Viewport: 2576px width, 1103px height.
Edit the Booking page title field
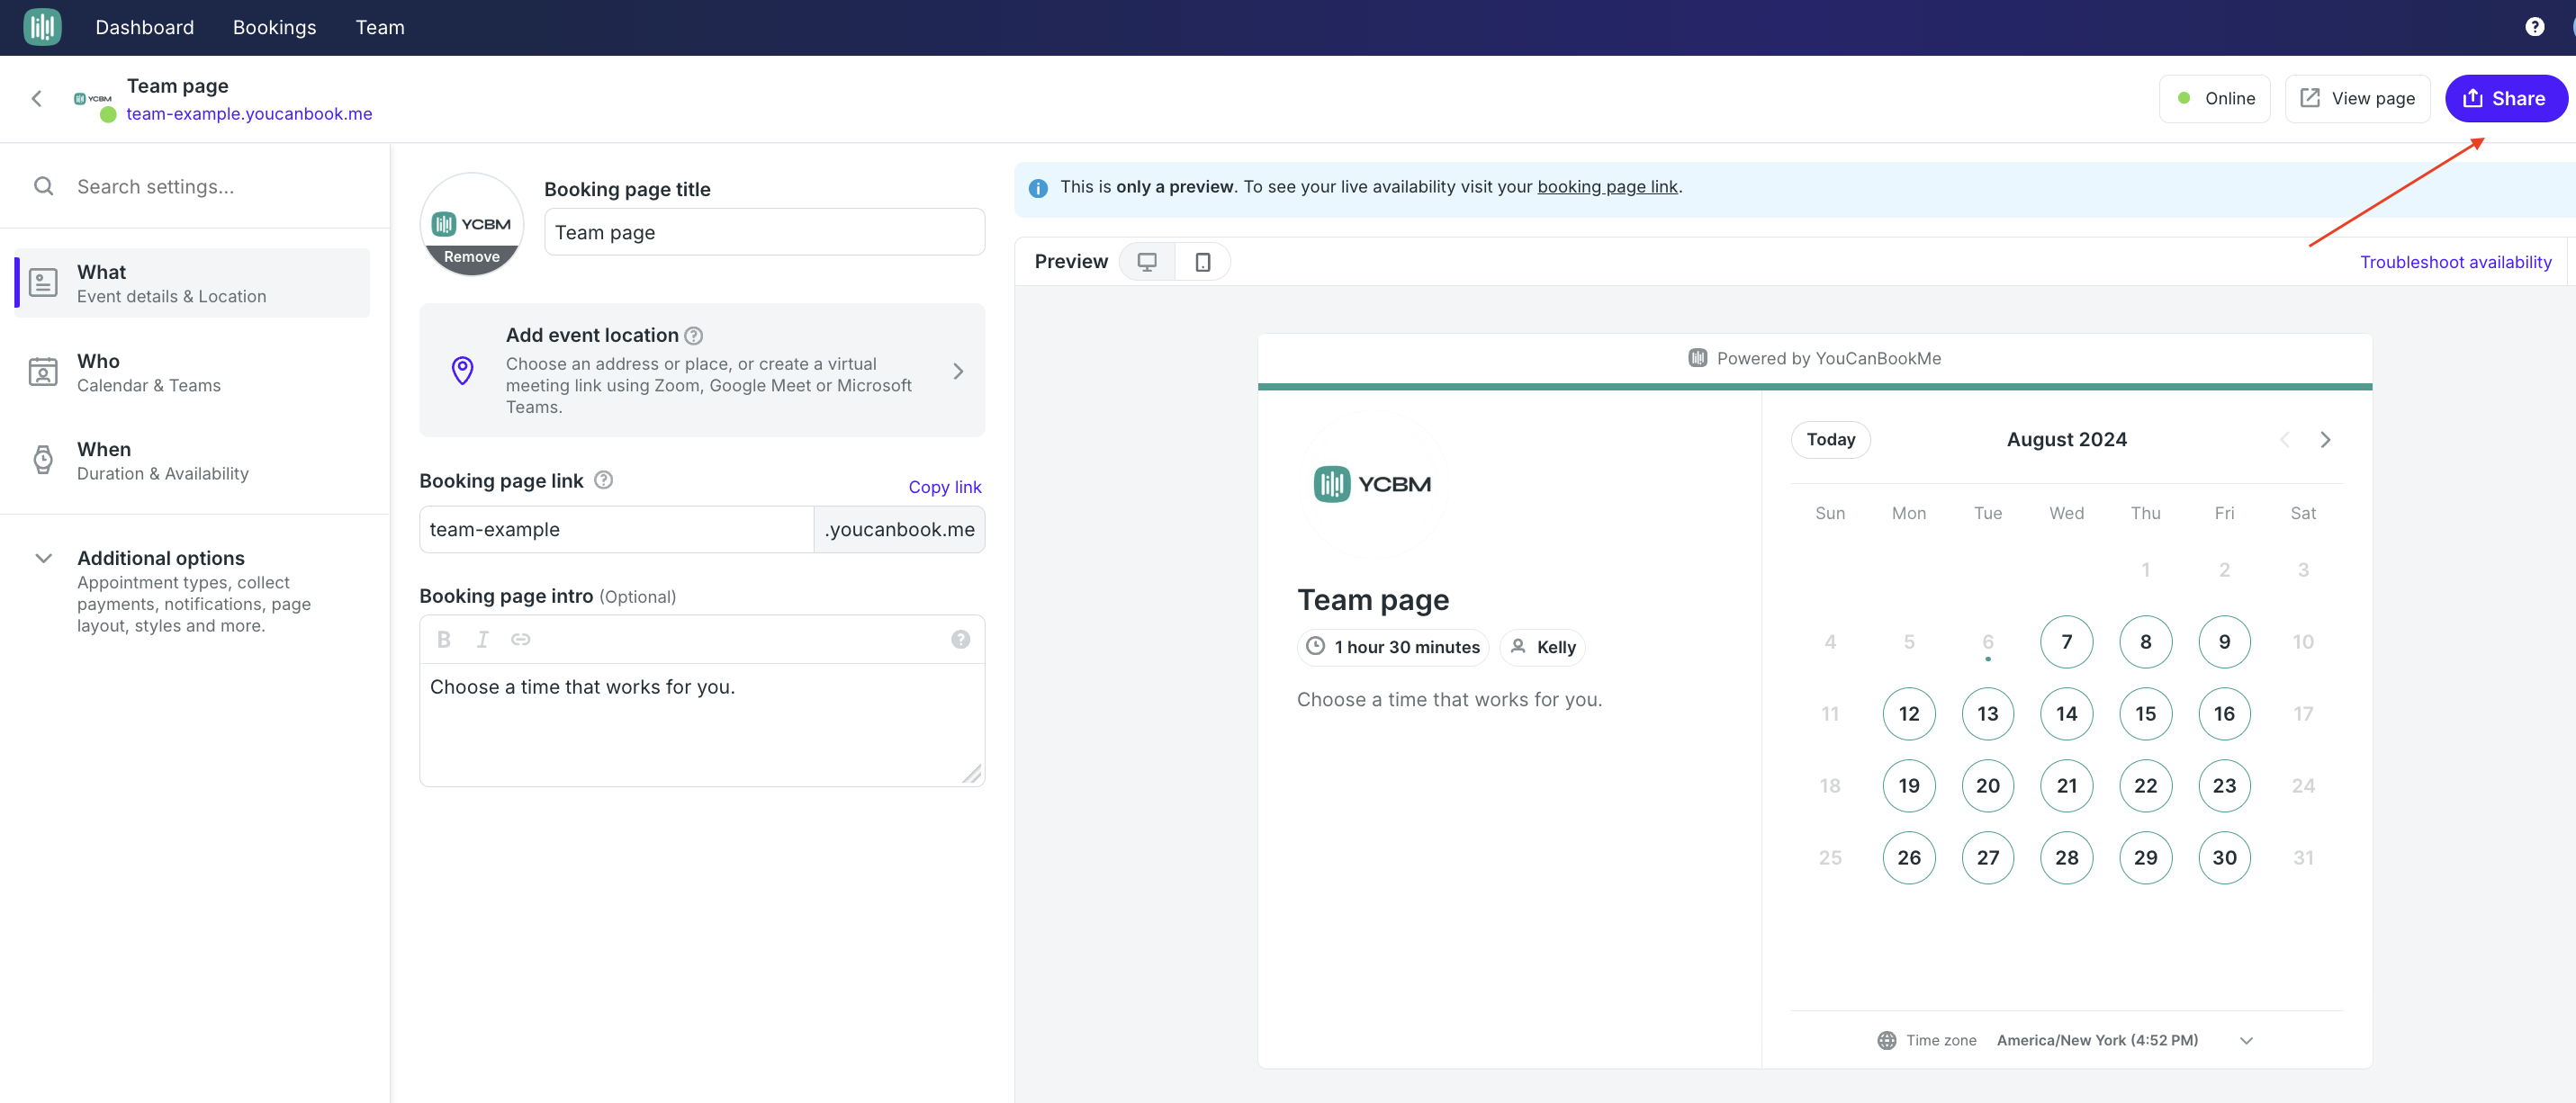(x=764, y=232)
